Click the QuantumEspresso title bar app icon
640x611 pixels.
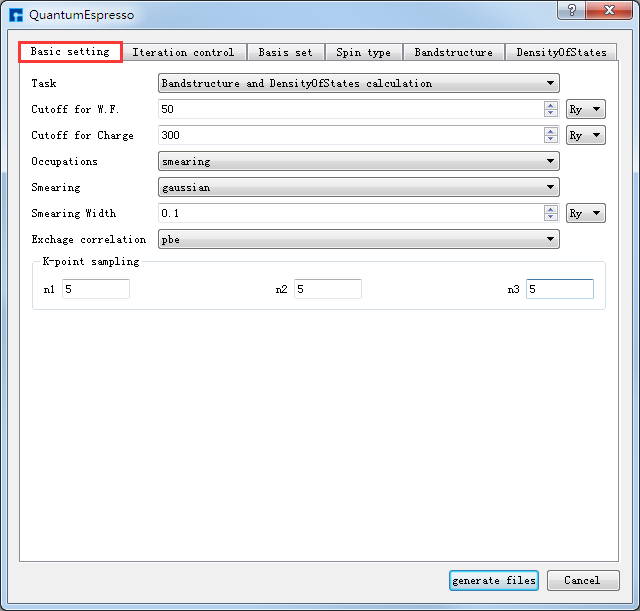coord(16,15)
